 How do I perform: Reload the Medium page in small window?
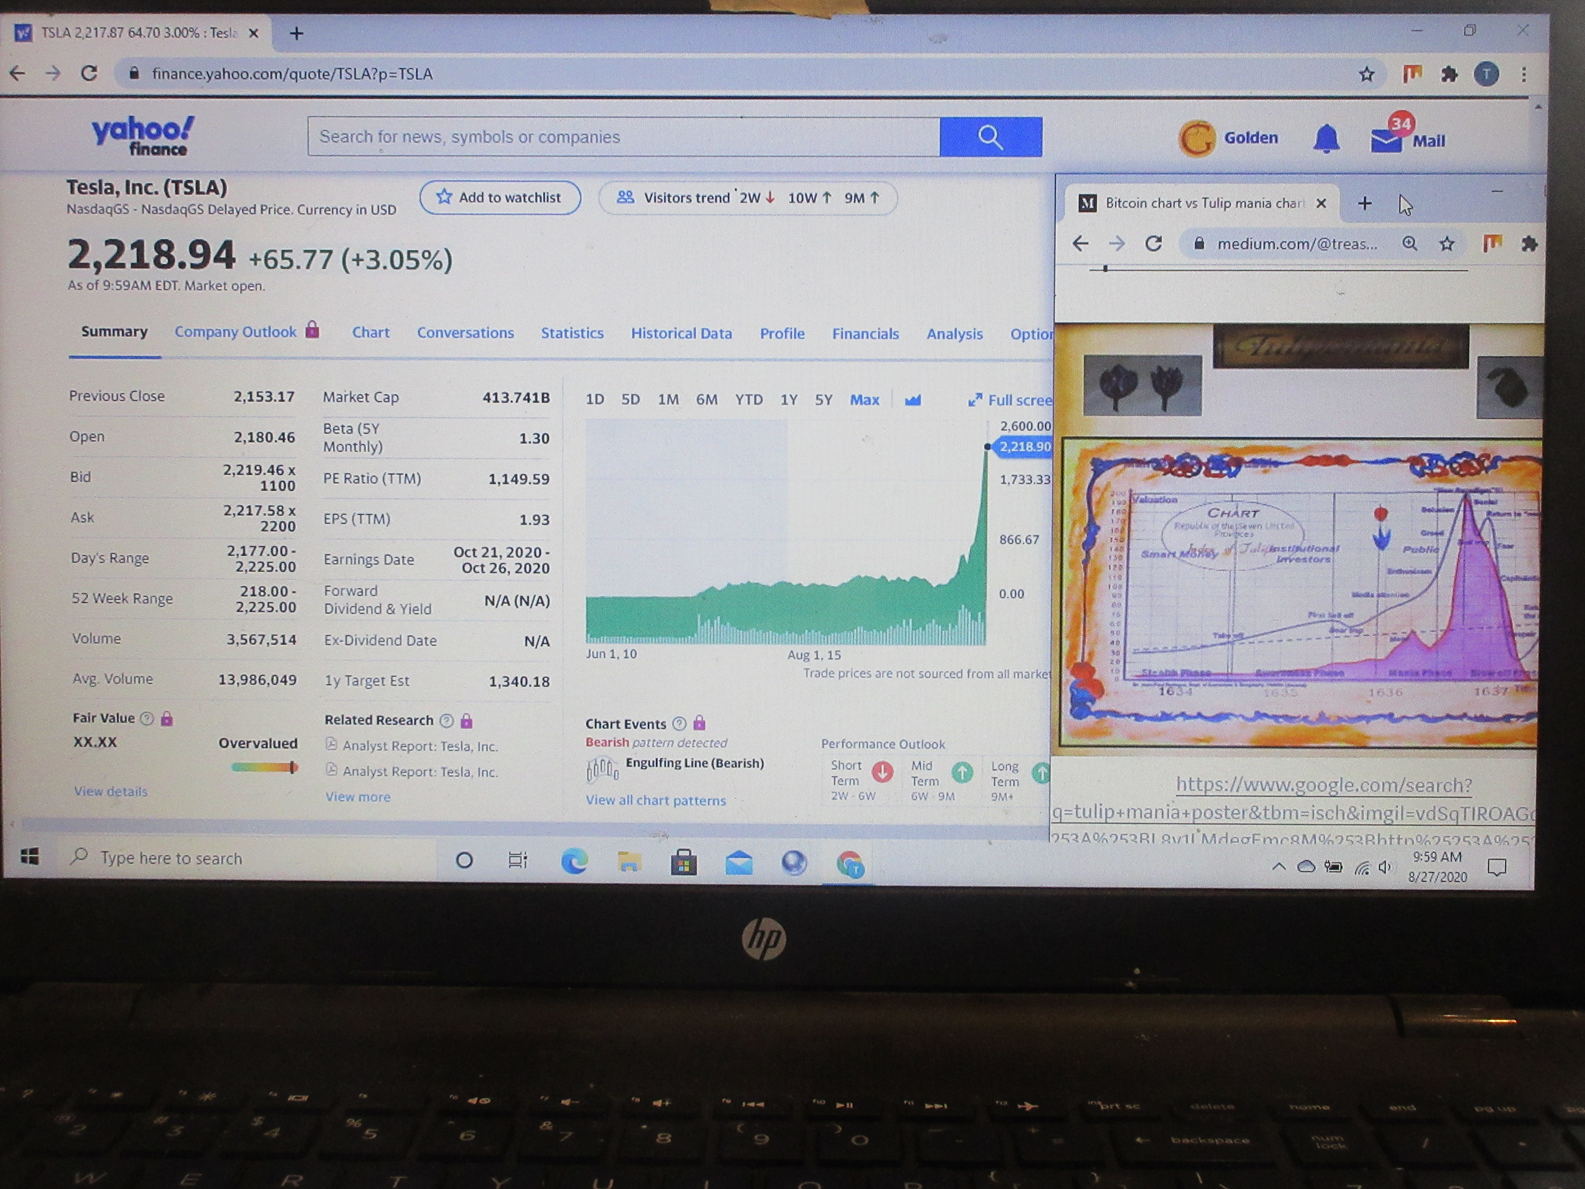[1154, 243]
